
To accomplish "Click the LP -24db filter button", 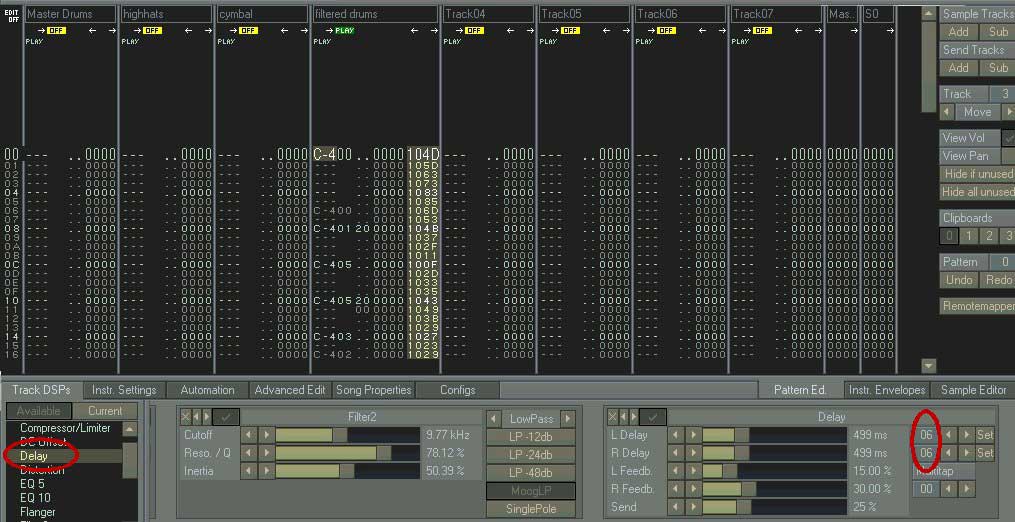I will [530, 455].
